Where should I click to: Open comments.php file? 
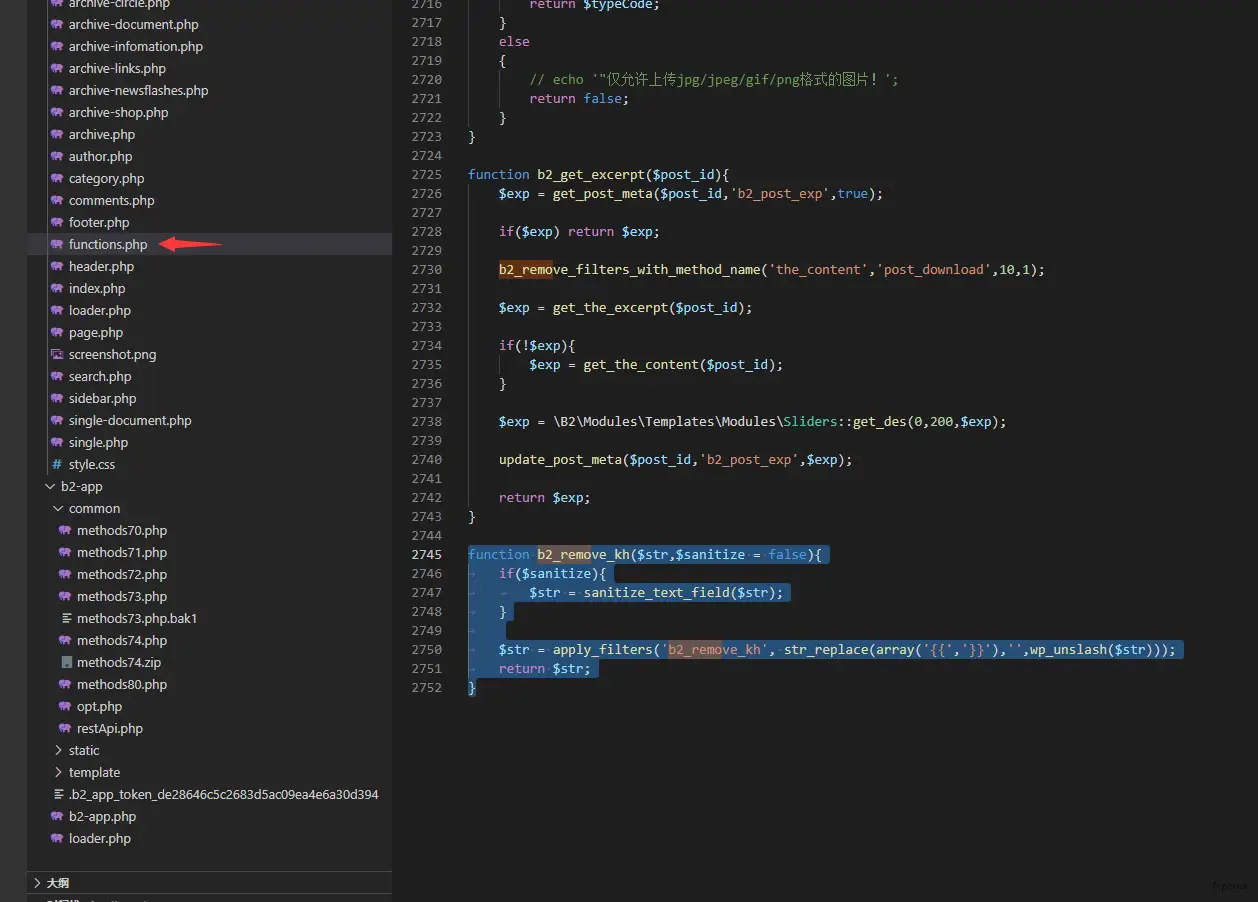(112, 200)
